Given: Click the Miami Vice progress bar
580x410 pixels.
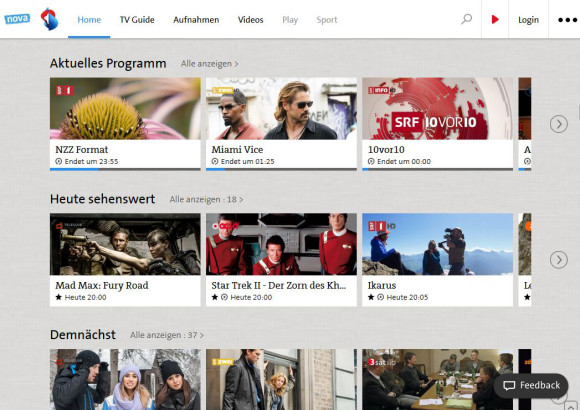Looking at the screenshot, I should click(x=281, y=169).
